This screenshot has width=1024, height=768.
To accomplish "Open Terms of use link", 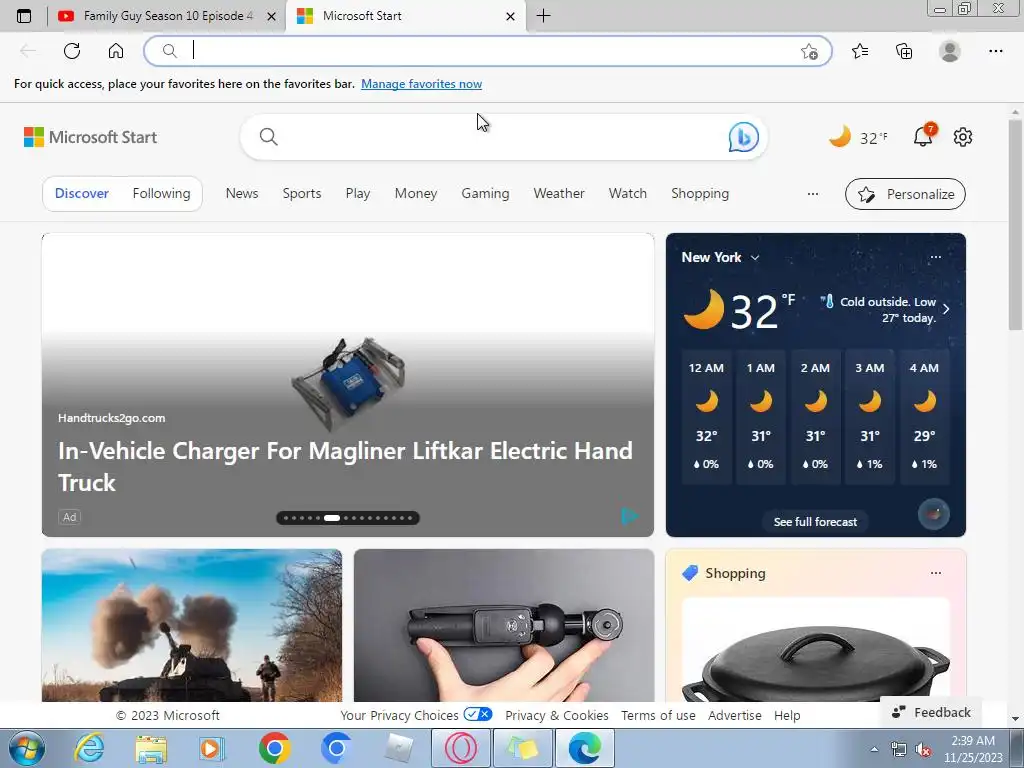I will [658, 715].
